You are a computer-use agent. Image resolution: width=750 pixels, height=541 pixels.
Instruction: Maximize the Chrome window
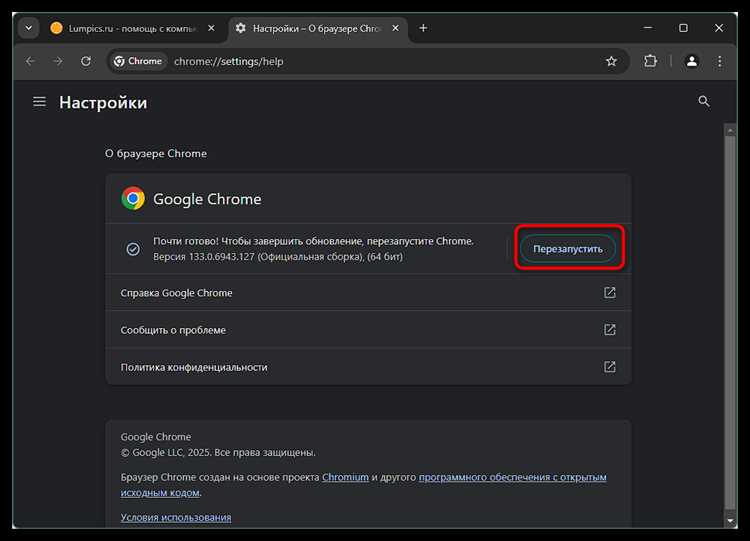683,28
